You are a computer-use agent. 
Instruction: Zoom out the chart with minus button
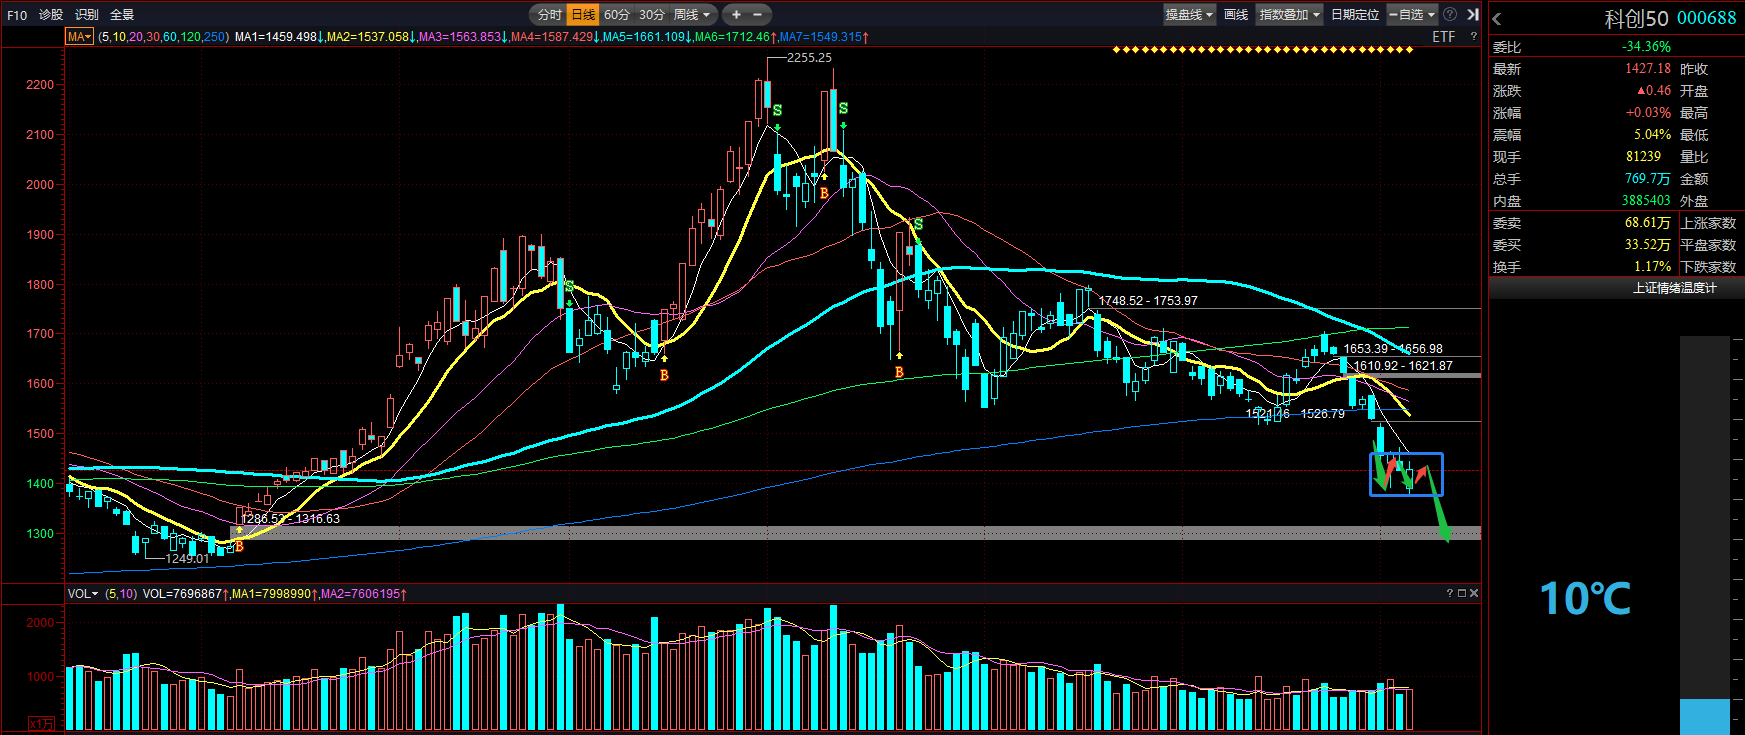click(757, 15)
